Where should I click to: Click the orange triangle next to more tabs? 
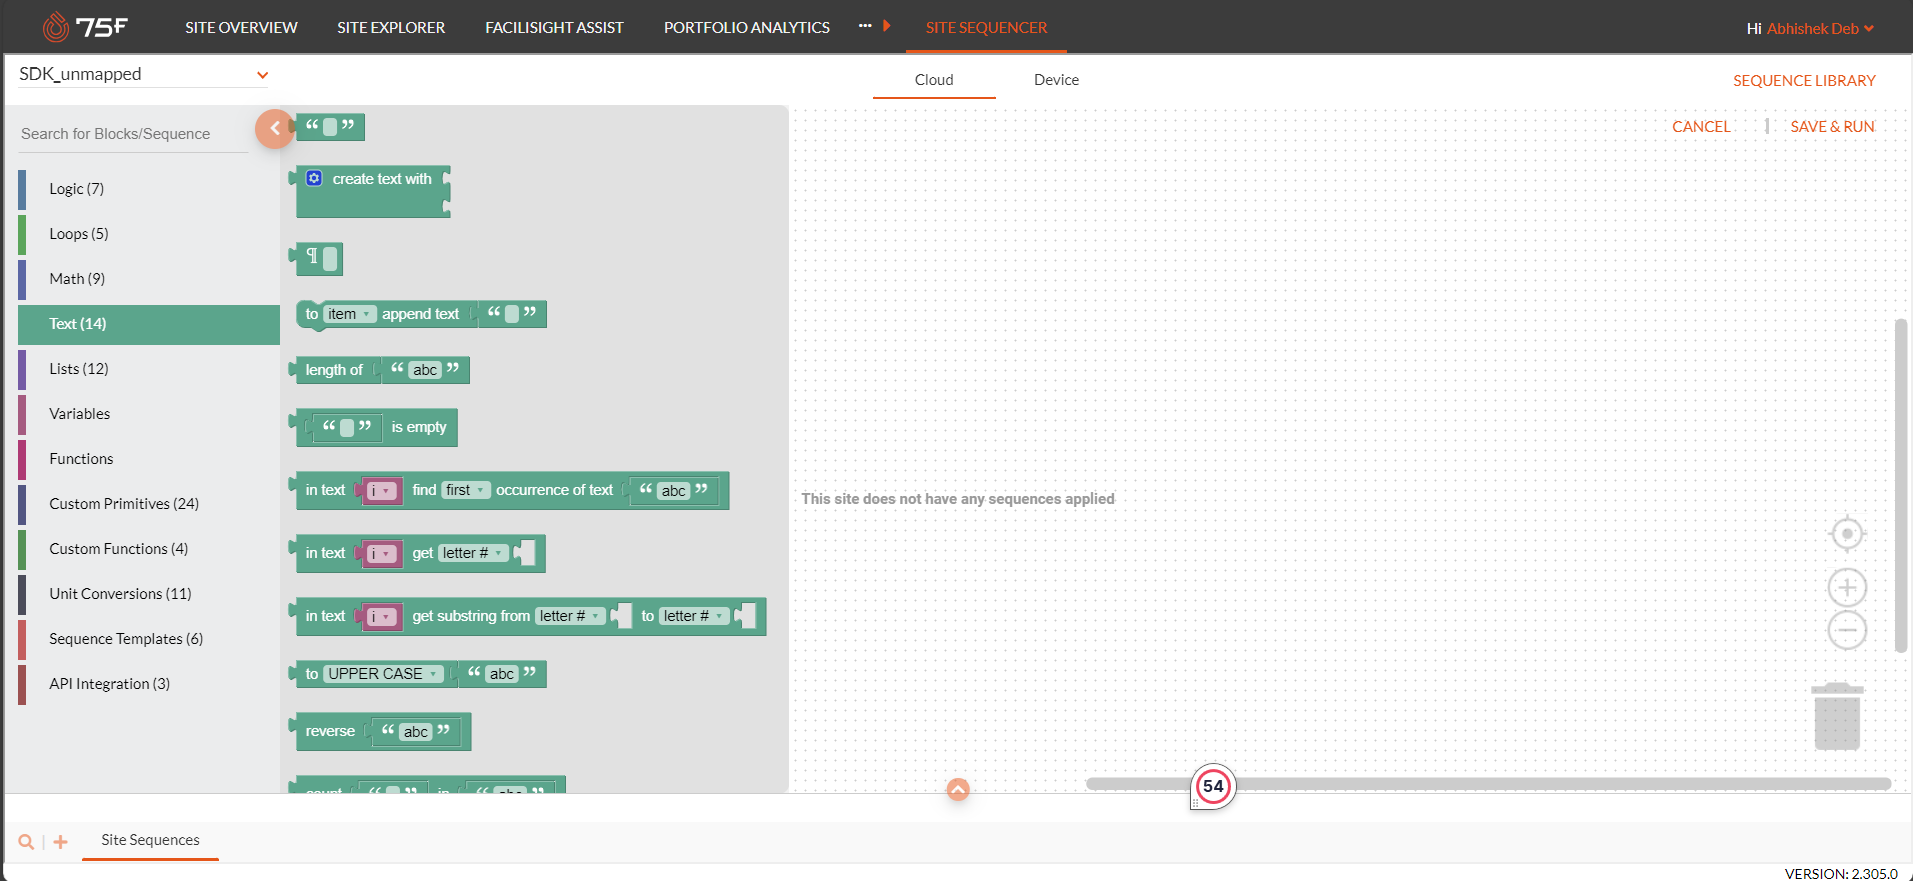[886, 26]
